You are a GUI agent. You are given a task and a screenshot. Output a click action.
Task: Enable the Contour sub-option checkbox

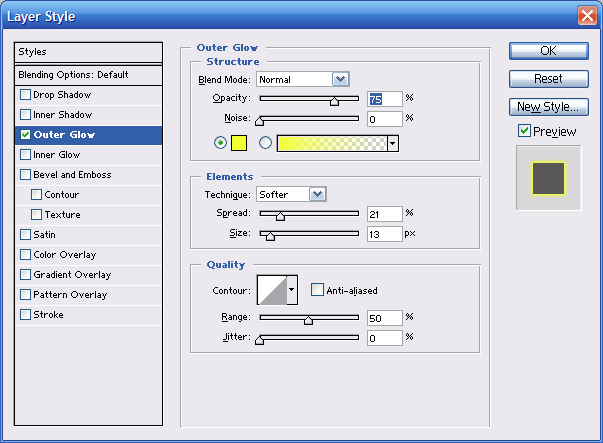[x=37, y=195]
